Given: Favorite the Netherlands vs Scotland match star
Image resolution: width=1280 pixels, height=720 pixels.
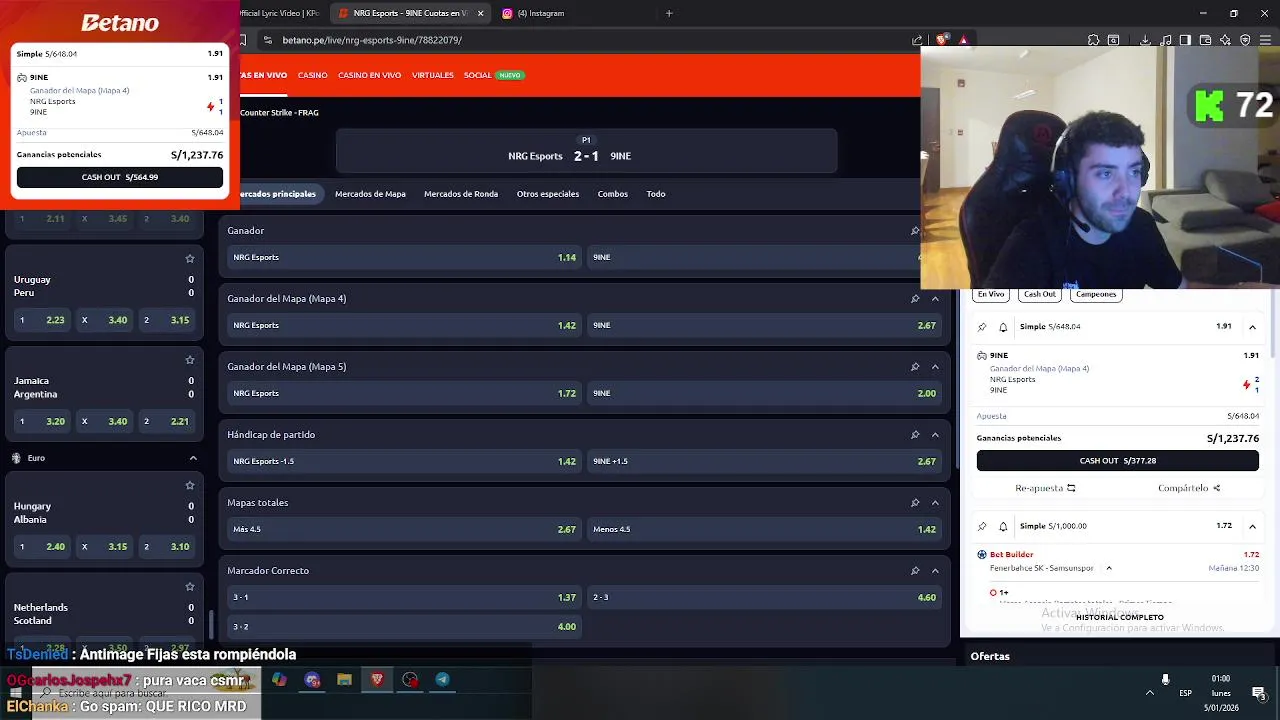Looking at the screenshot, I should tap(190, 587).
